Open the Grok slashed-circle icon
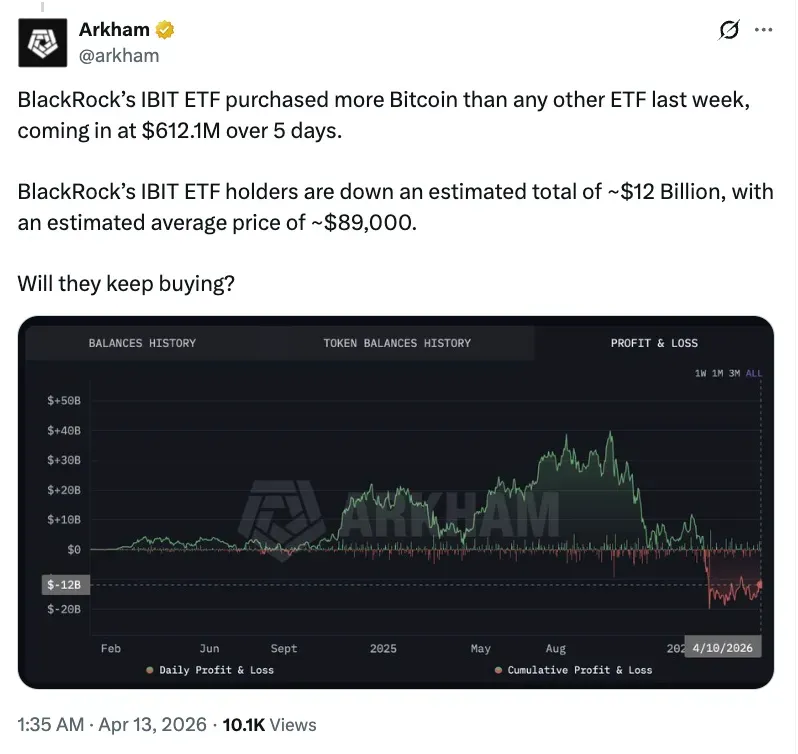Screen dimensions: 798x754 click(730, 31)
